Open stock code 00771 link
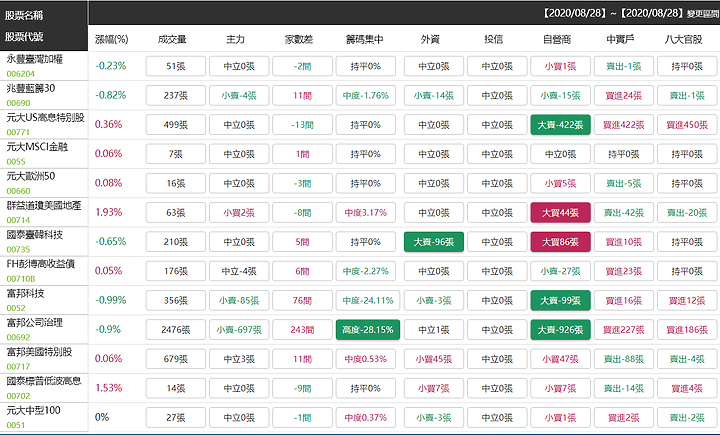 click(x=18, y=132)
